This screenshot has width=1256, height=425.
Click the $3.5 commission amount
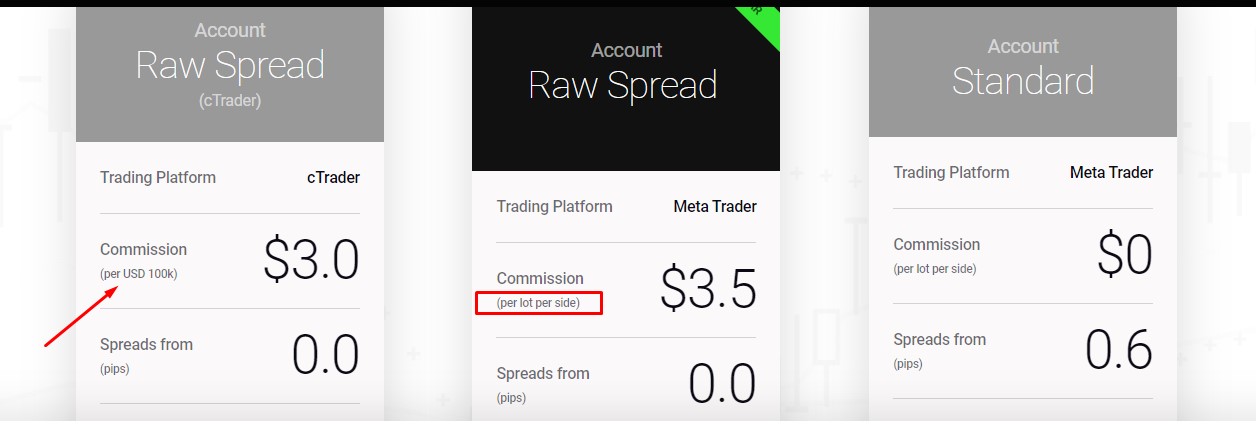tap(708, 289)
